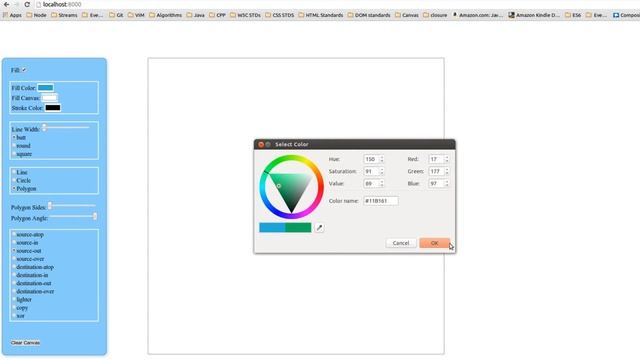Select copy composite mode
The width and height of the screenshot is (640, 360).
click(14, 307)
